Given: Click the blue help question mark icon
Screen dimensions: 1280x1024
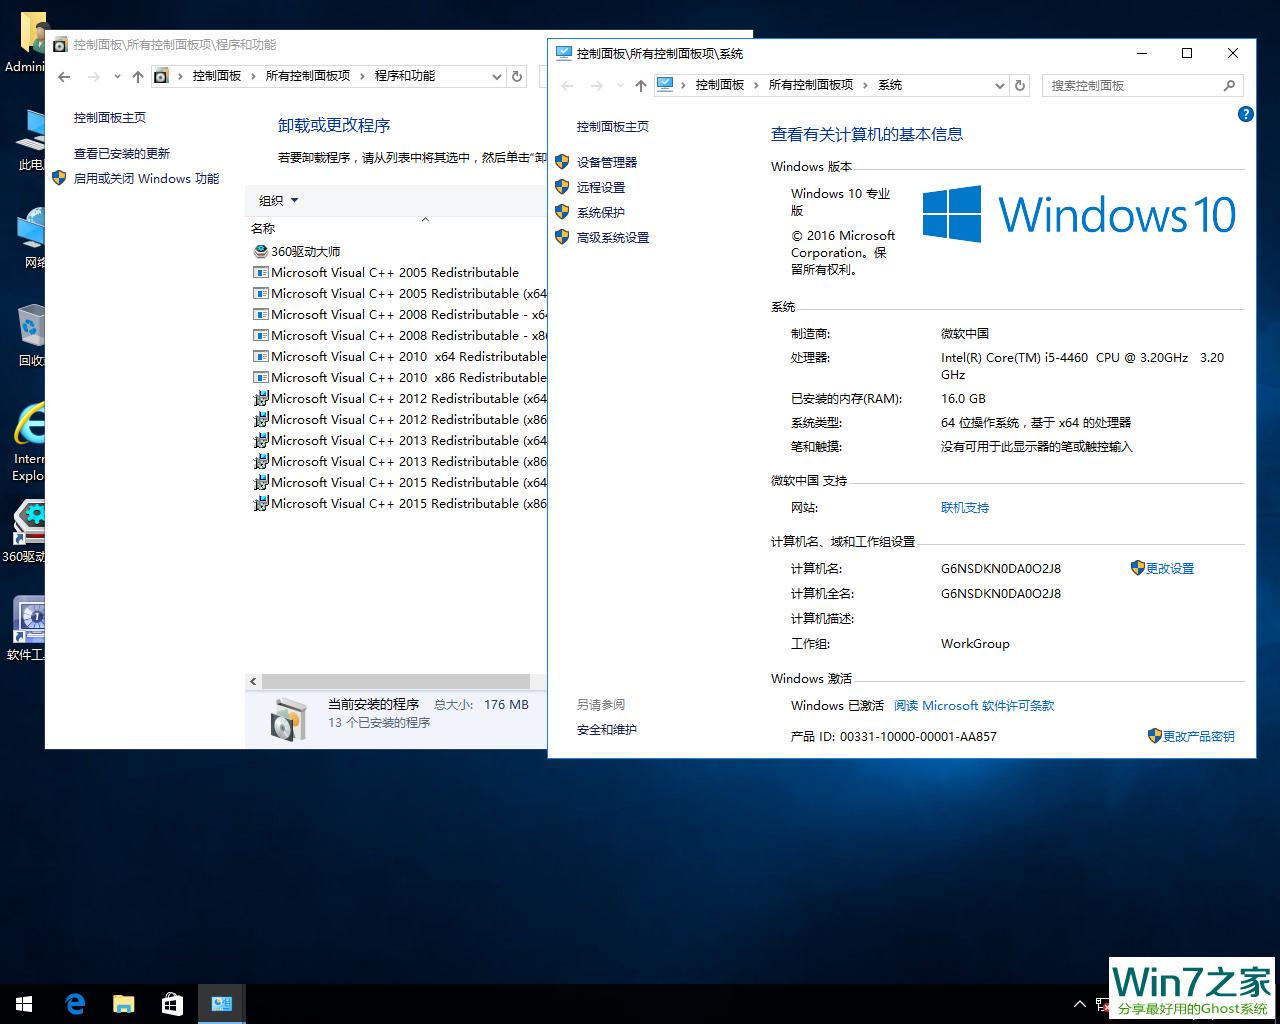Looking at the screenshot, I should [1245, 115].
